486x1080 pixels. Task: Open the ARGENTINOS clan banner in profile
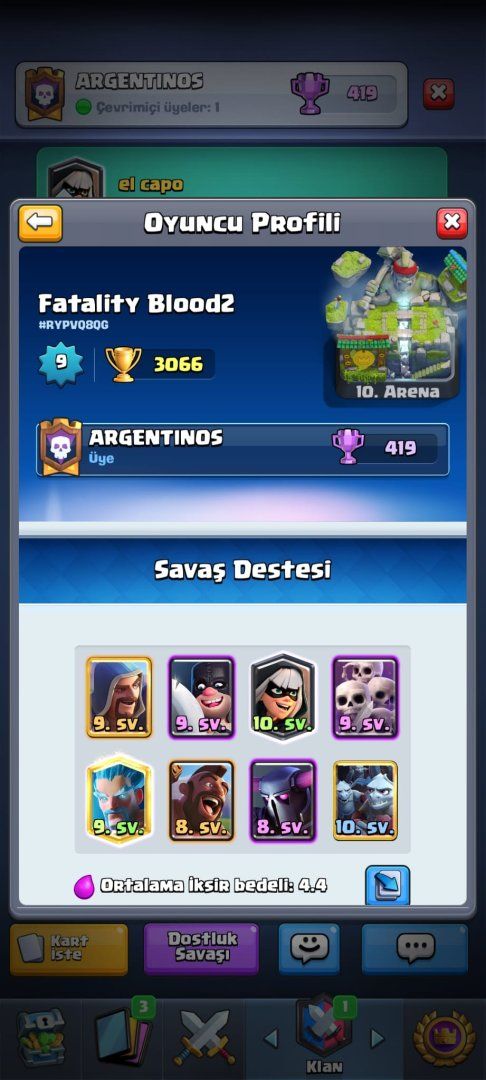point(243,448)
